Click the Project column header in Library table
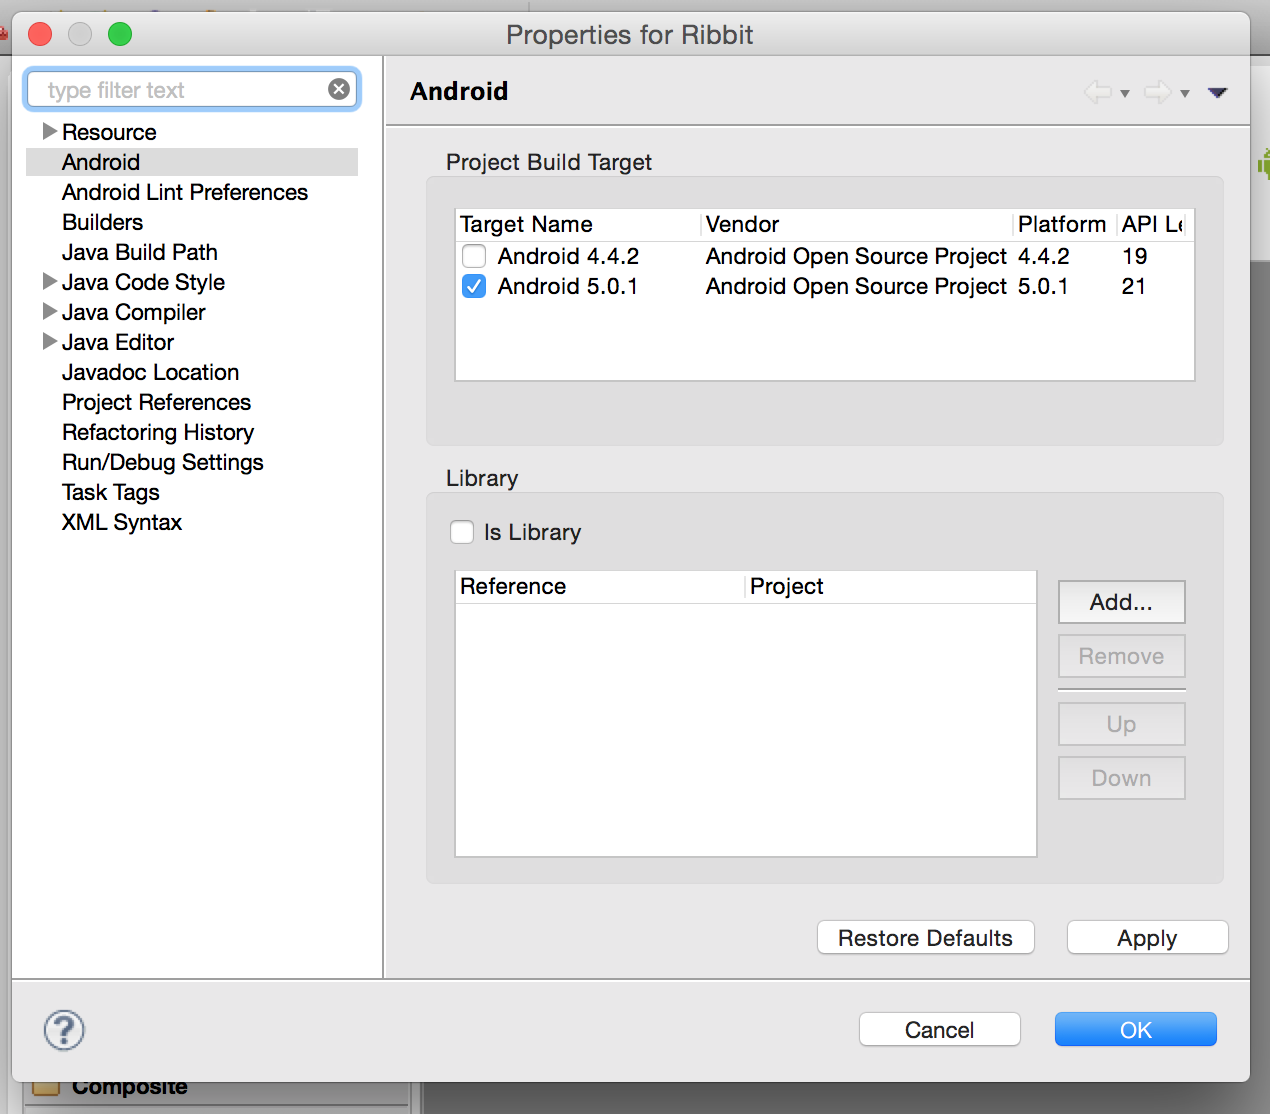 tap(892, 587)
